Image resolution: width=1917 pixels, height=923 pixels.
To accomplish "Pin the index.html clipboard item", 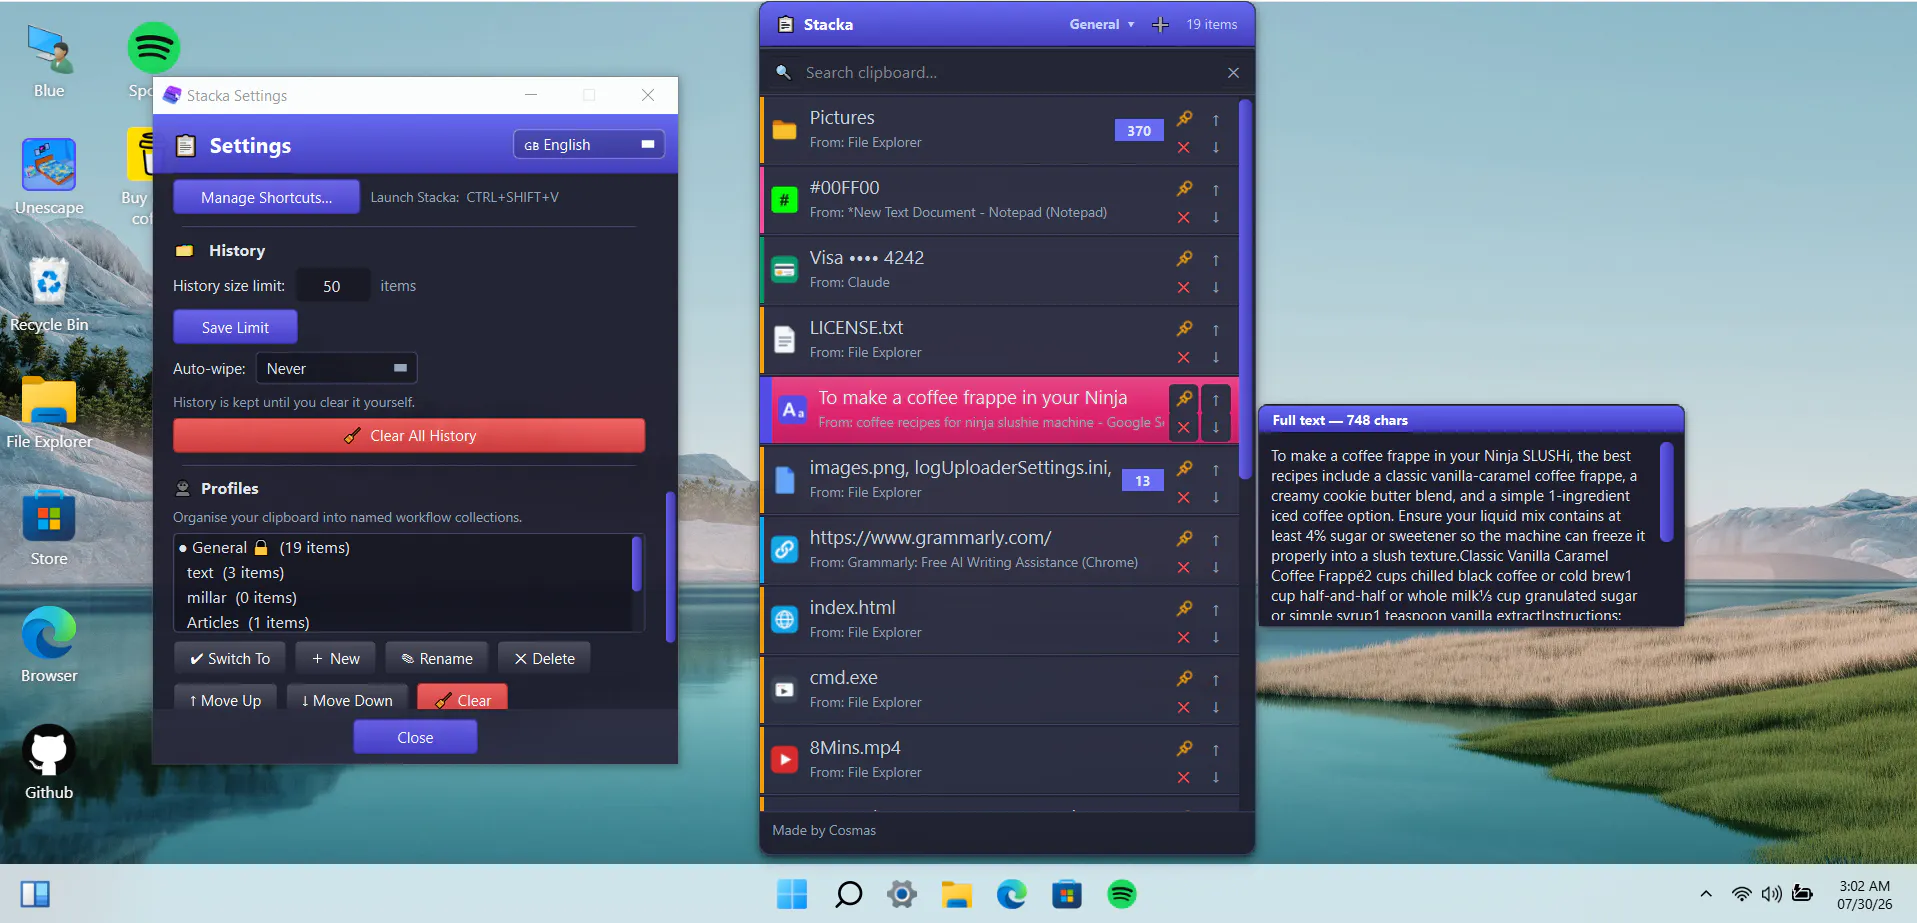I will pos(1184,609).
